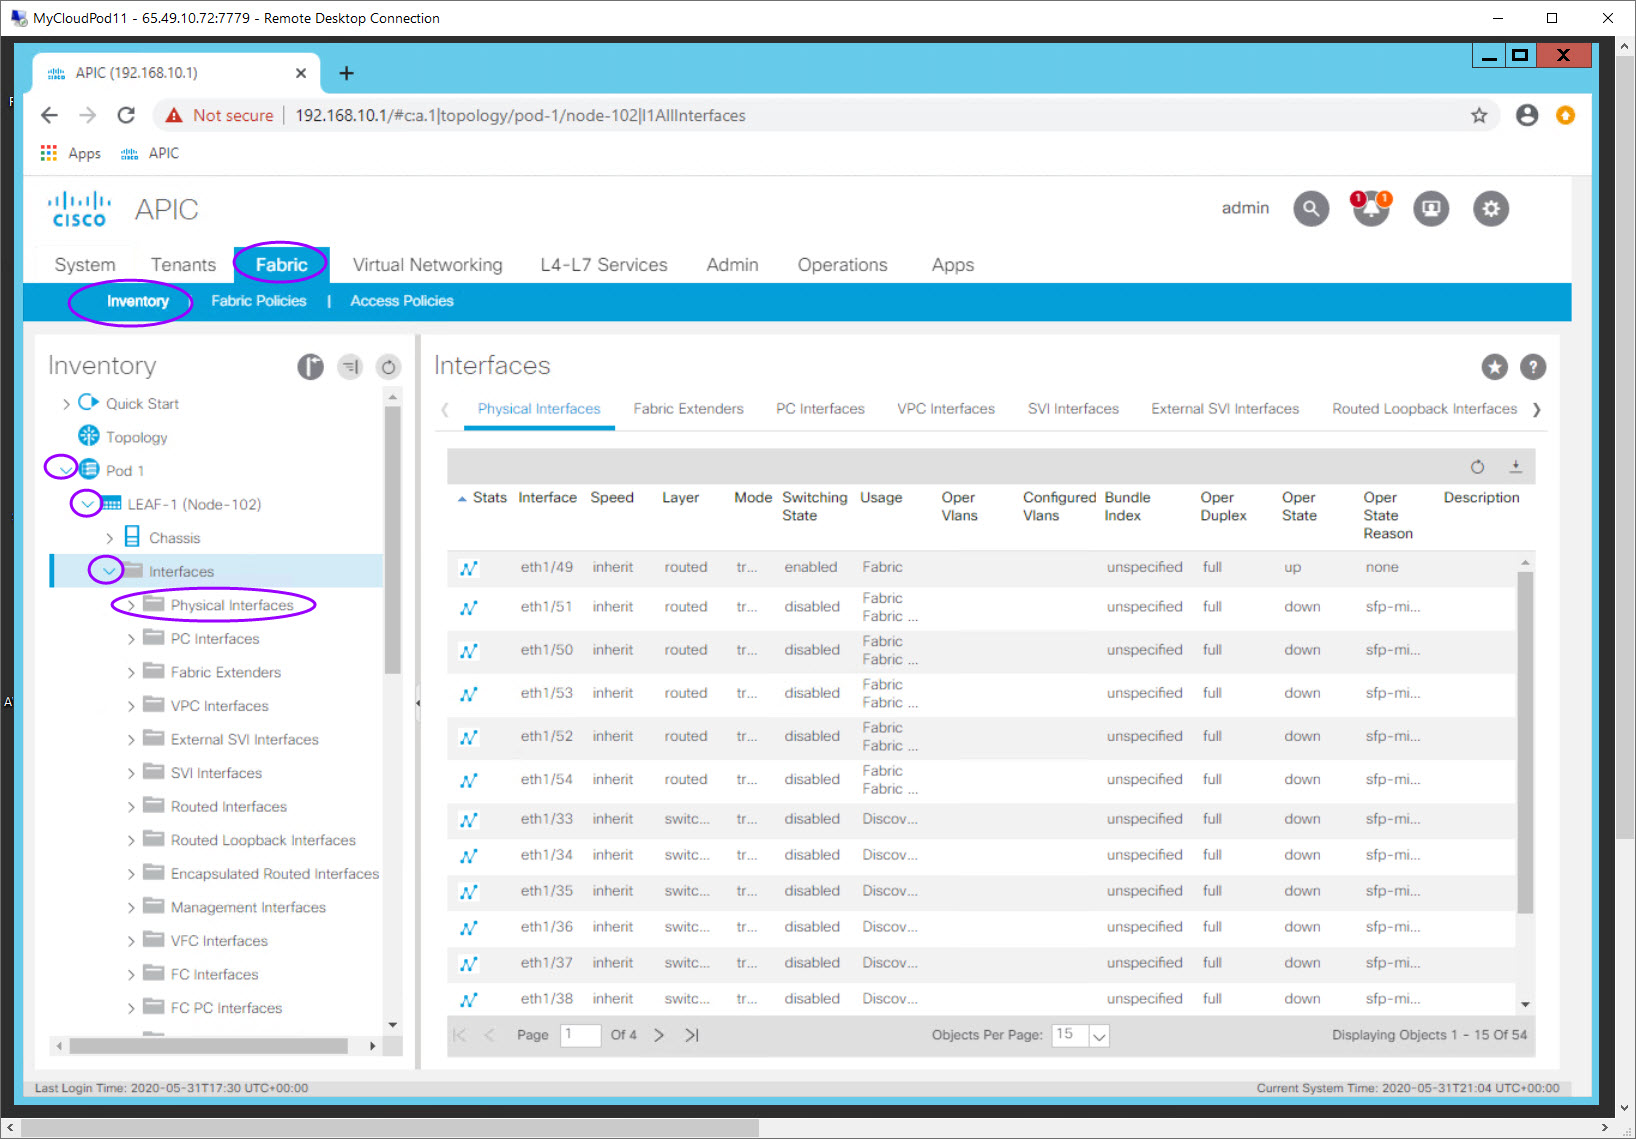Open the Virtual Networking menu

427,265
